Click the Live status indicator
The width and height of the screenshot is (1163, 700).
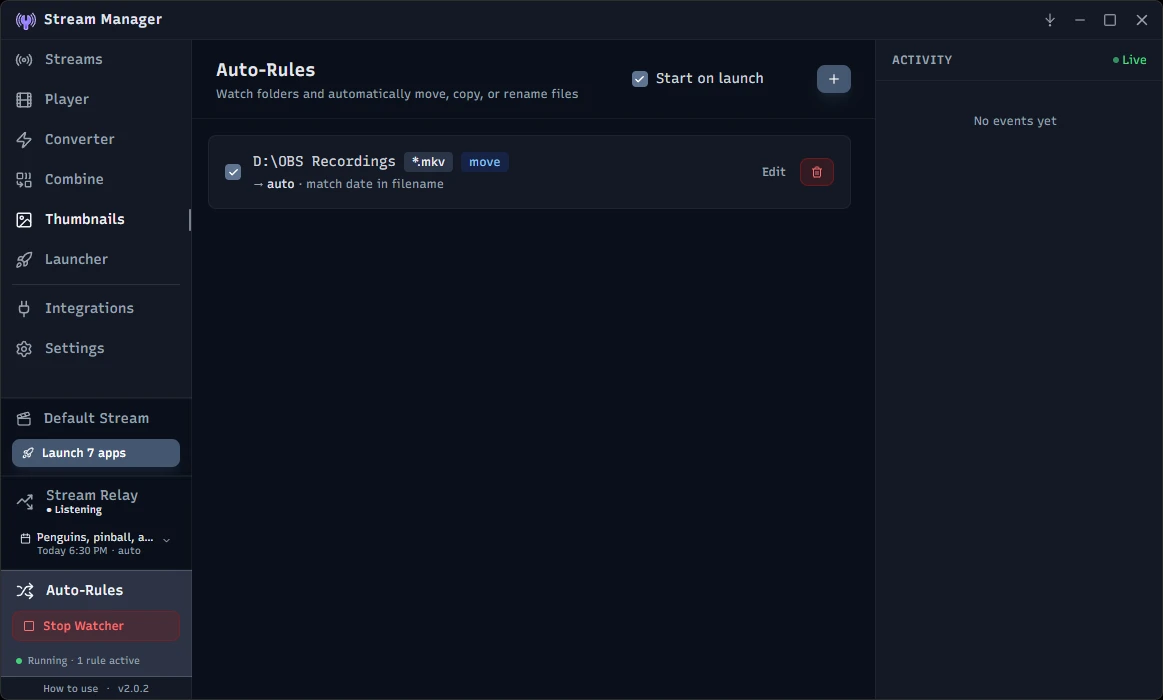click(x=1129, y=60)
